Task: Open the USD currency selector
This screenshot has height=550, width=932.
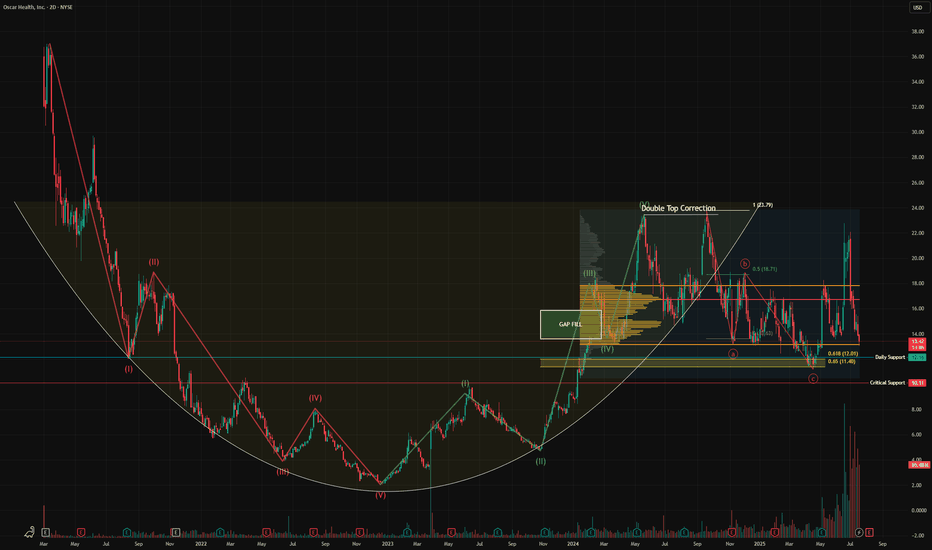Action: point(918,7)
